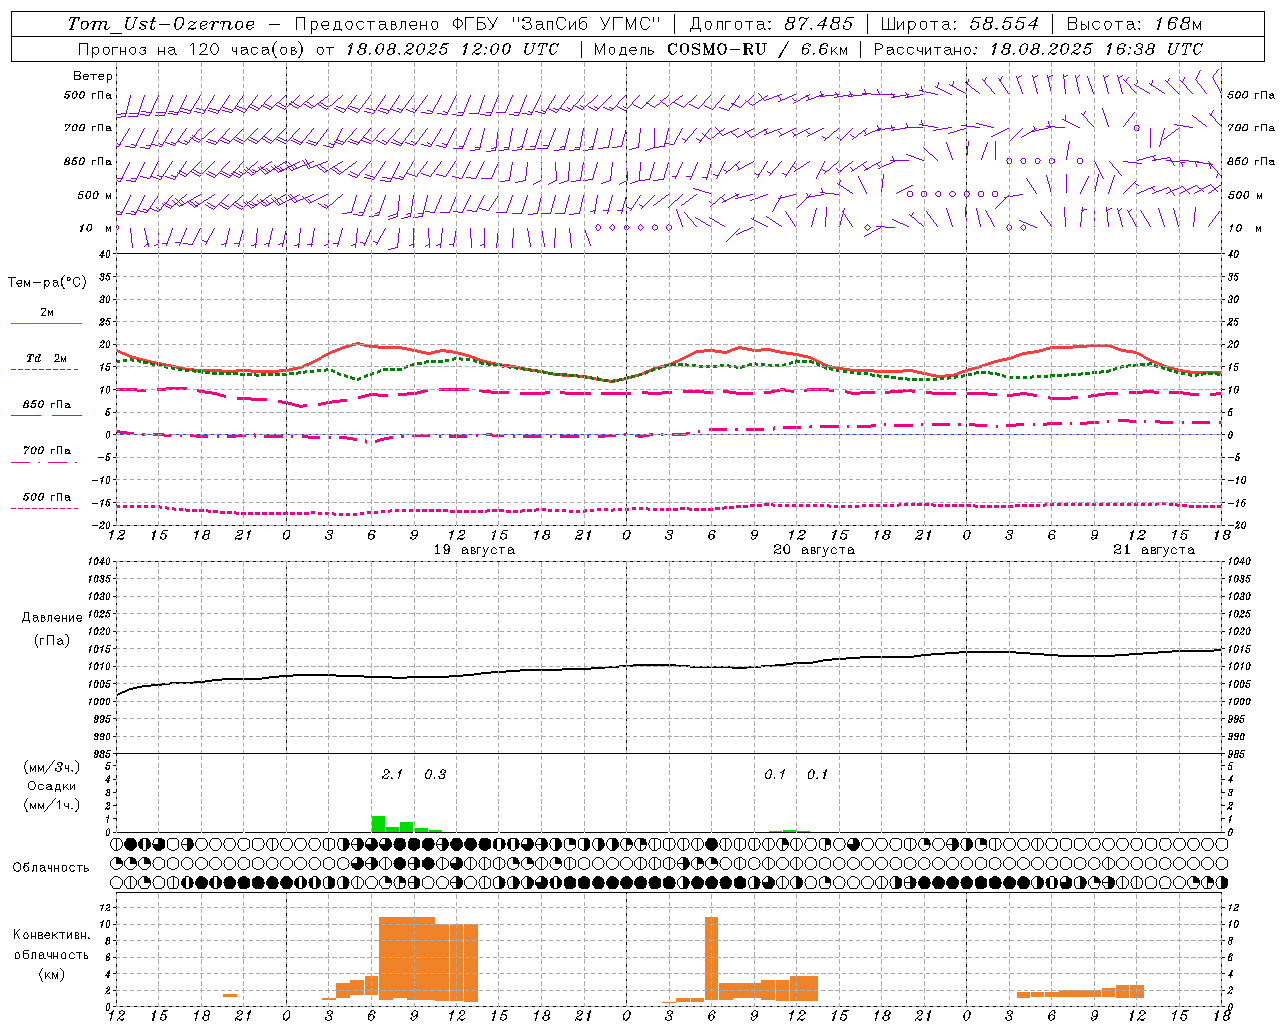Click the 700 гПа temperature legend entry
This screenshot has height=1024, width=1280.
tap(47, 451)
